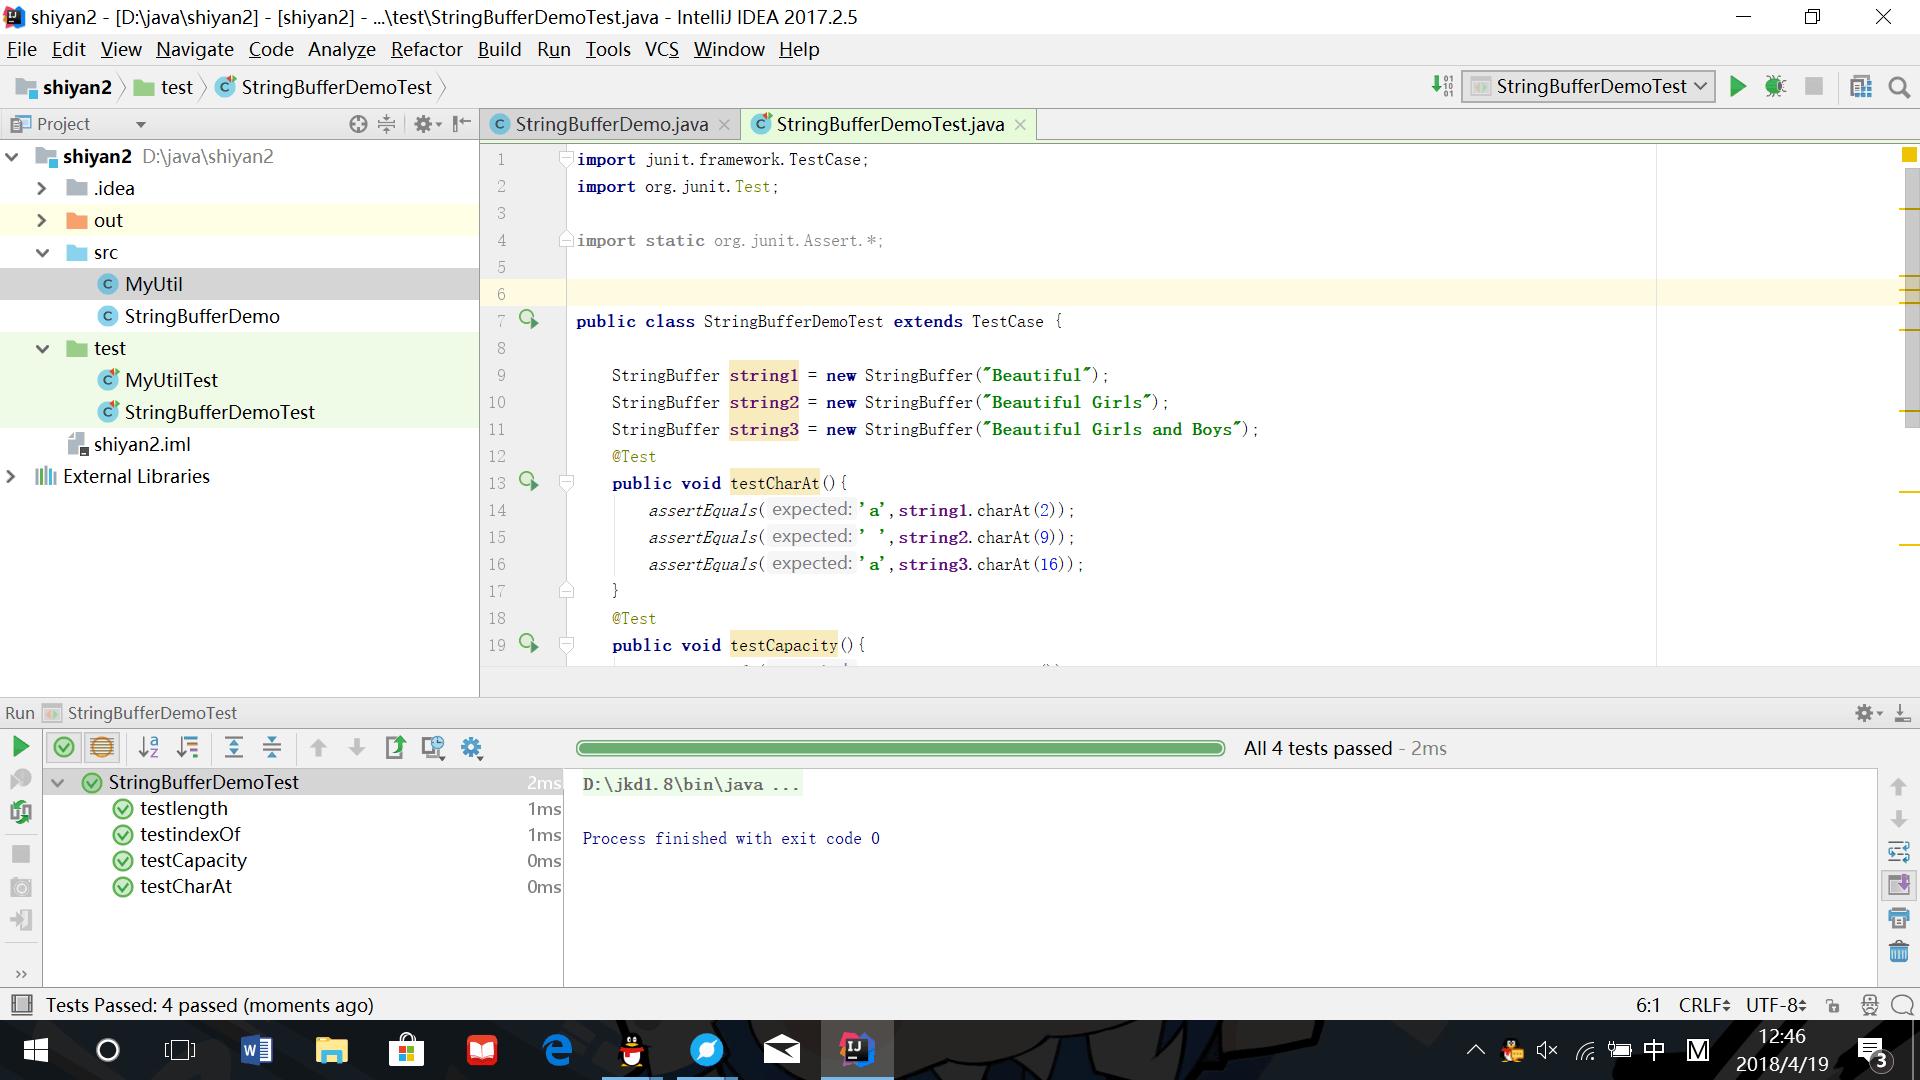Viewport: 1920px width, 1080px height.
Task: Click run gutter icon beside testCapacity
Action: pos(528,644)
